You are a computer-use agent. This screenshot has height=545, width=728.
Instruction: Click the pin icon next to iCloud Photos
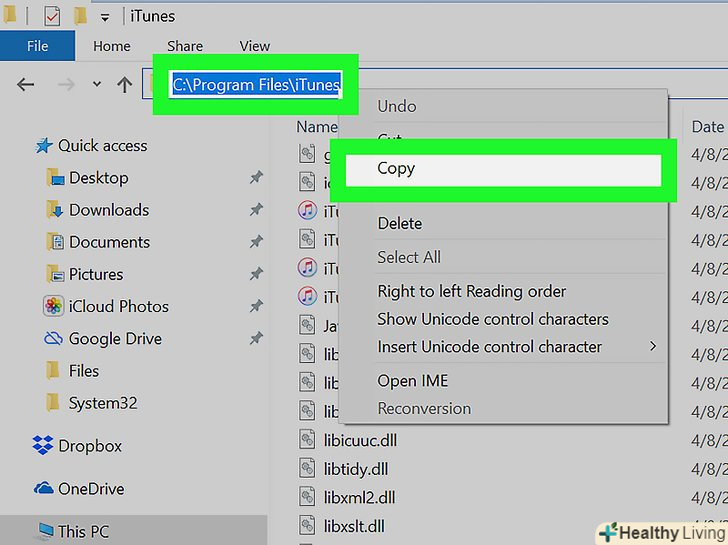pyautogui.click(x=256, y=306)
